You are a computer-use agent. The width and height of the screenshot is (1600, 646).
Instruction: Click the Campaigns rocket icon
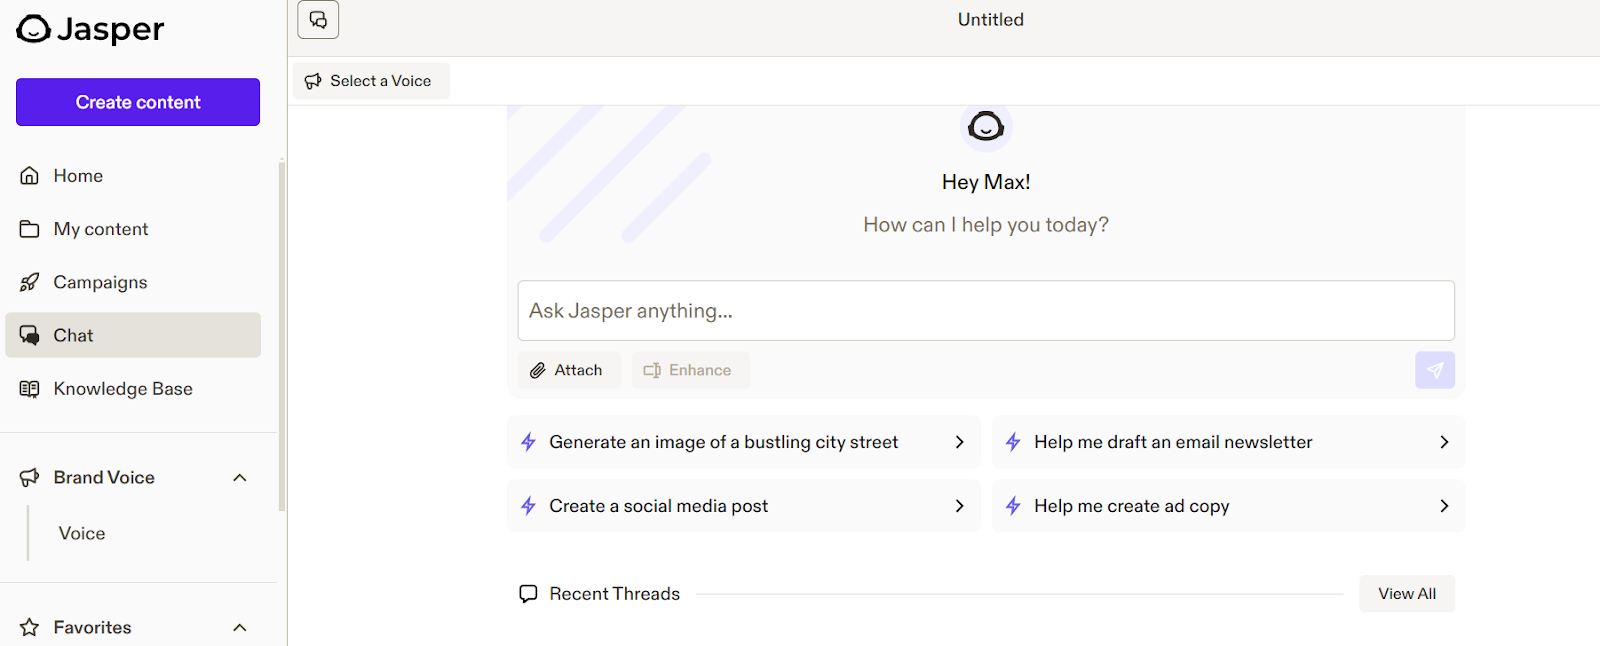[x=30, y=282]
